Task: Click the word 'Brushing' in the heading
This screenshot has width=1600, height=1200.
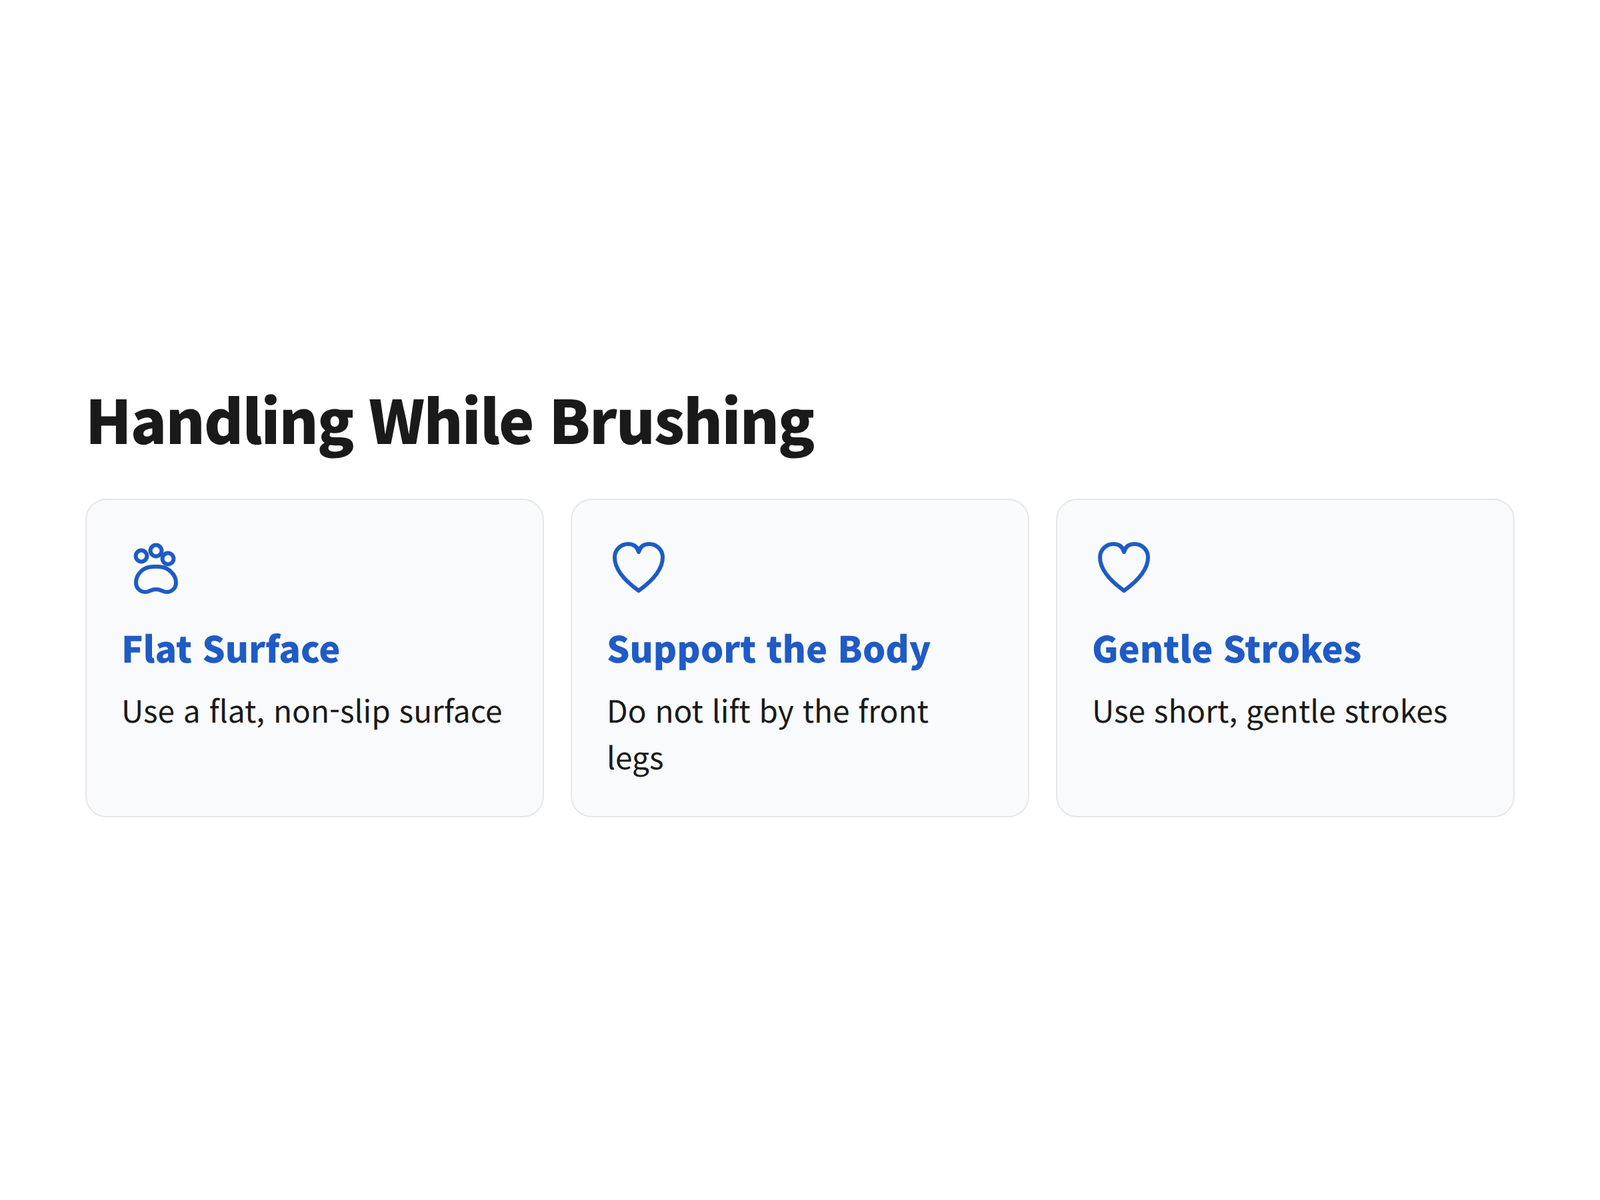Action: point(682,424)
